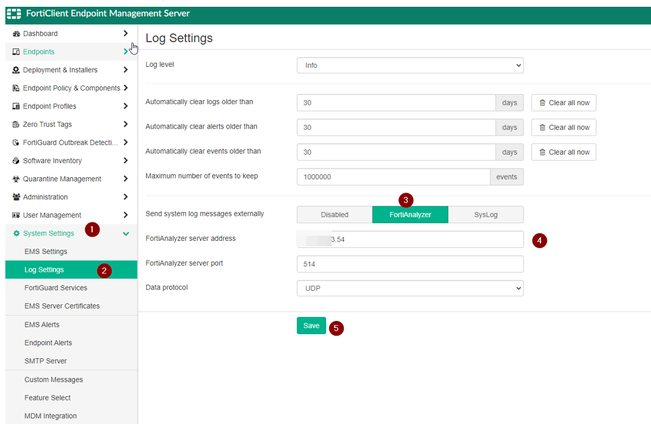Click the Endpoint Policy & Components icon
This screenshot has width=651, height=424.
click(16, 88)
